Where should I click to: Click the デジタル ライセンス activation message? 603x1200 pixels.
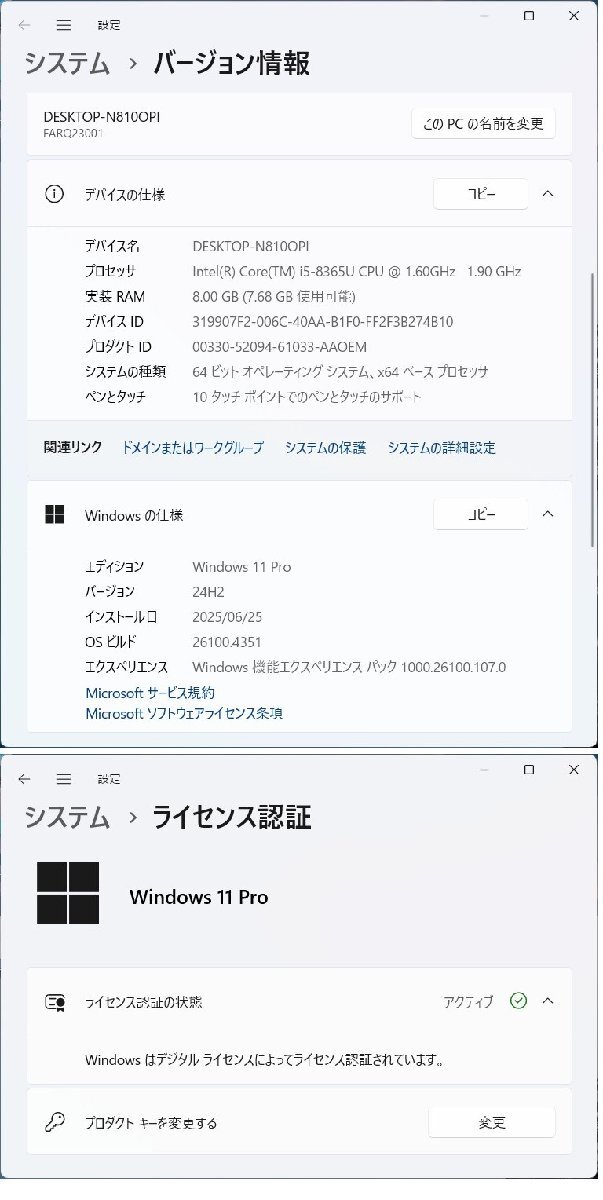(264, 1059)
